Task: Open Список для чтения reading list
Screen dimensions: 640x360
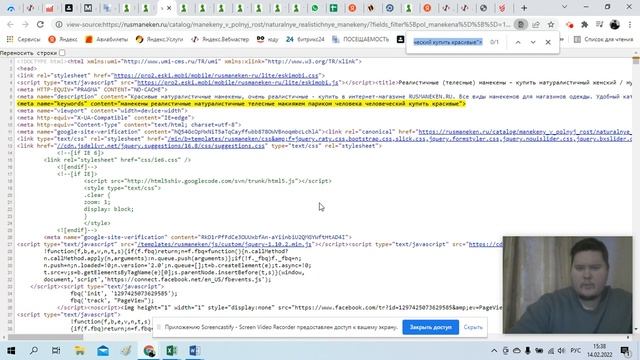Action: pos(603,39)
